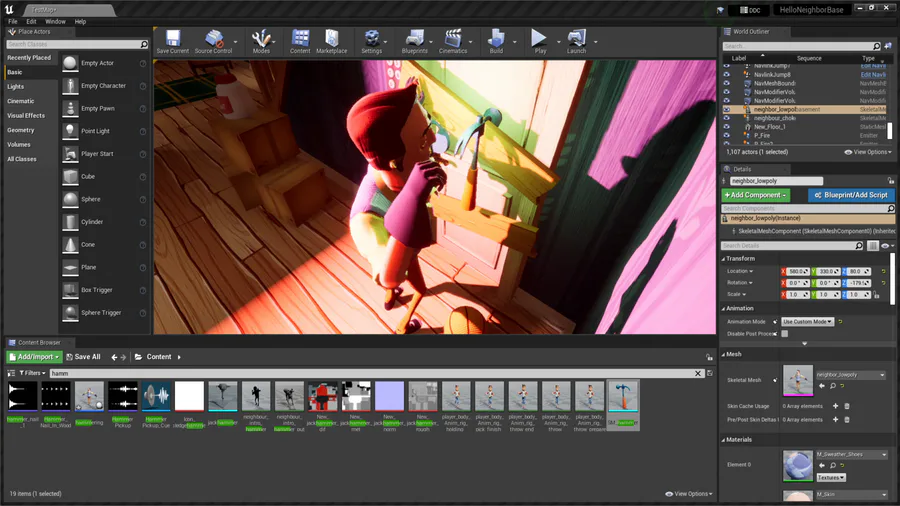Open World Outliner View Options
900x506 pixels.
868,153
